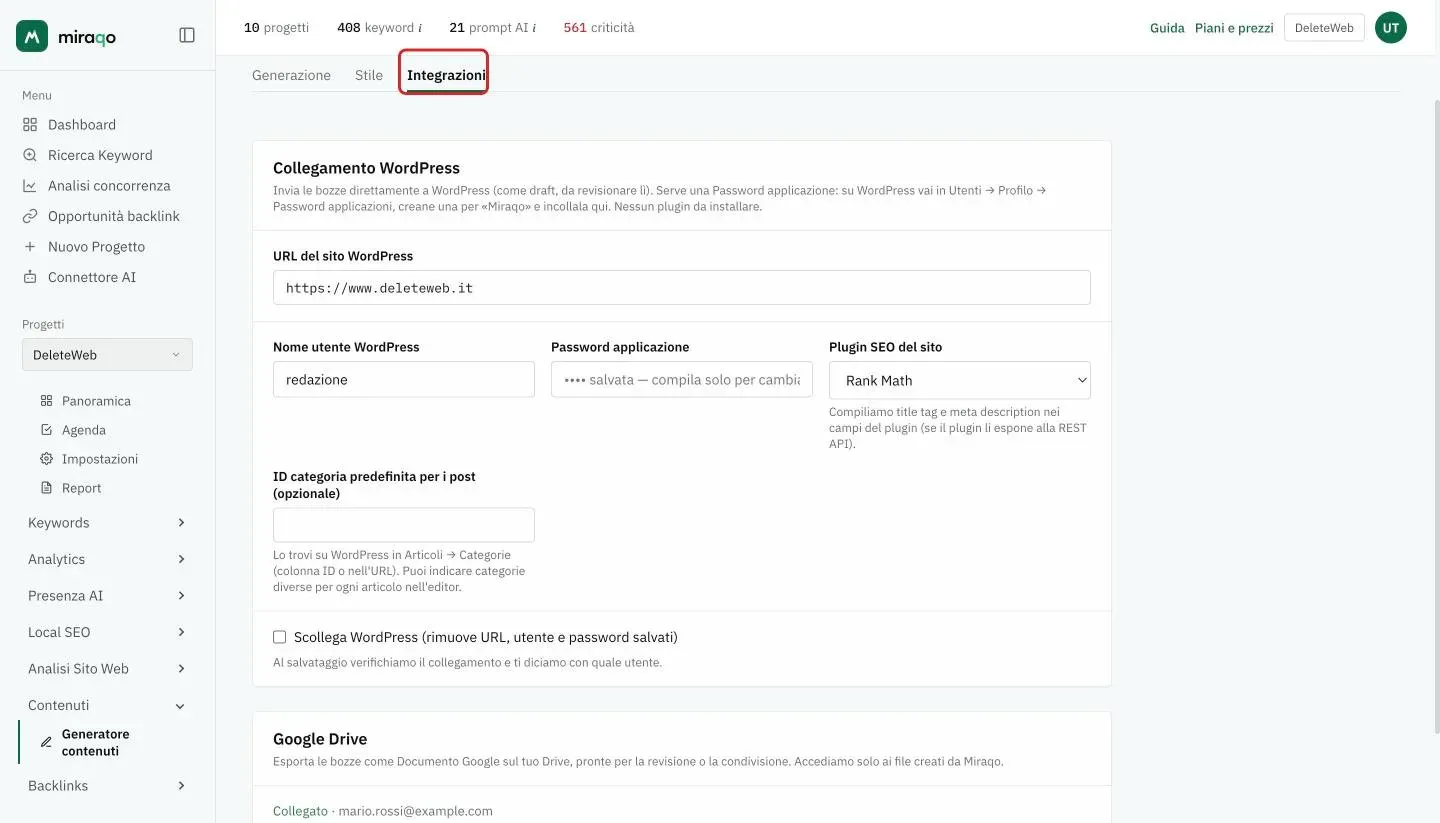Expand the Presenza AI section
Screen dimensions: 1440x823
[x=107, y=596]
